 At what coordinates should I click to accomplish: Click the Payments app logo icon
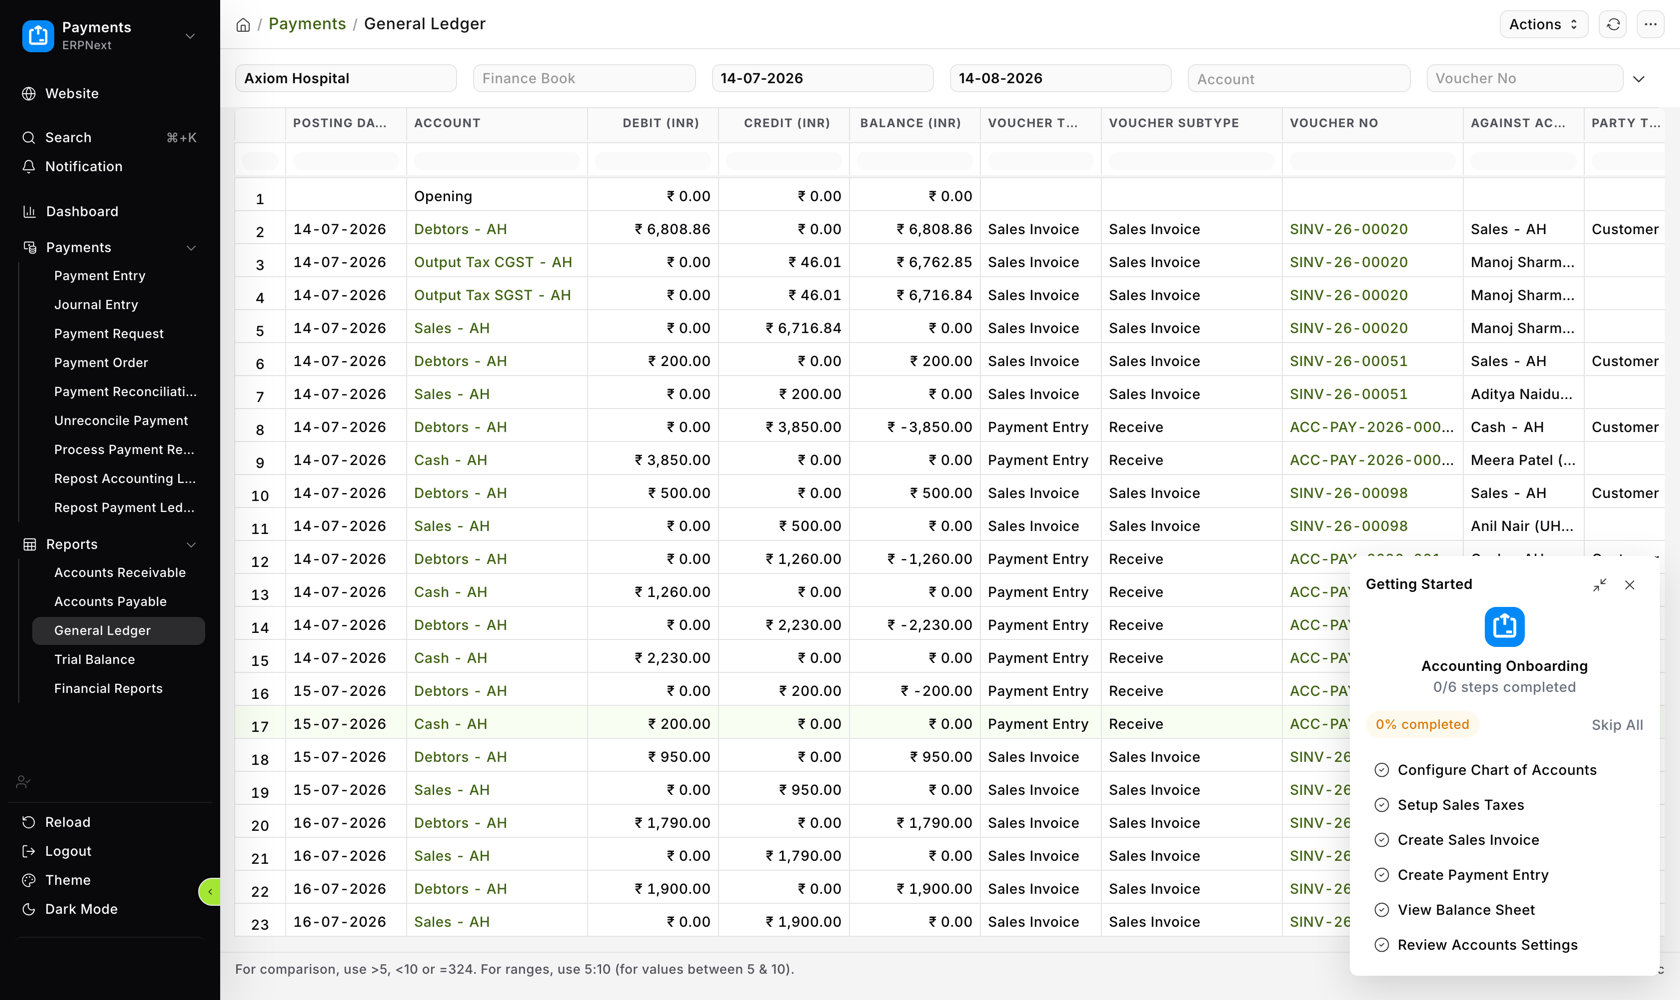38,36
